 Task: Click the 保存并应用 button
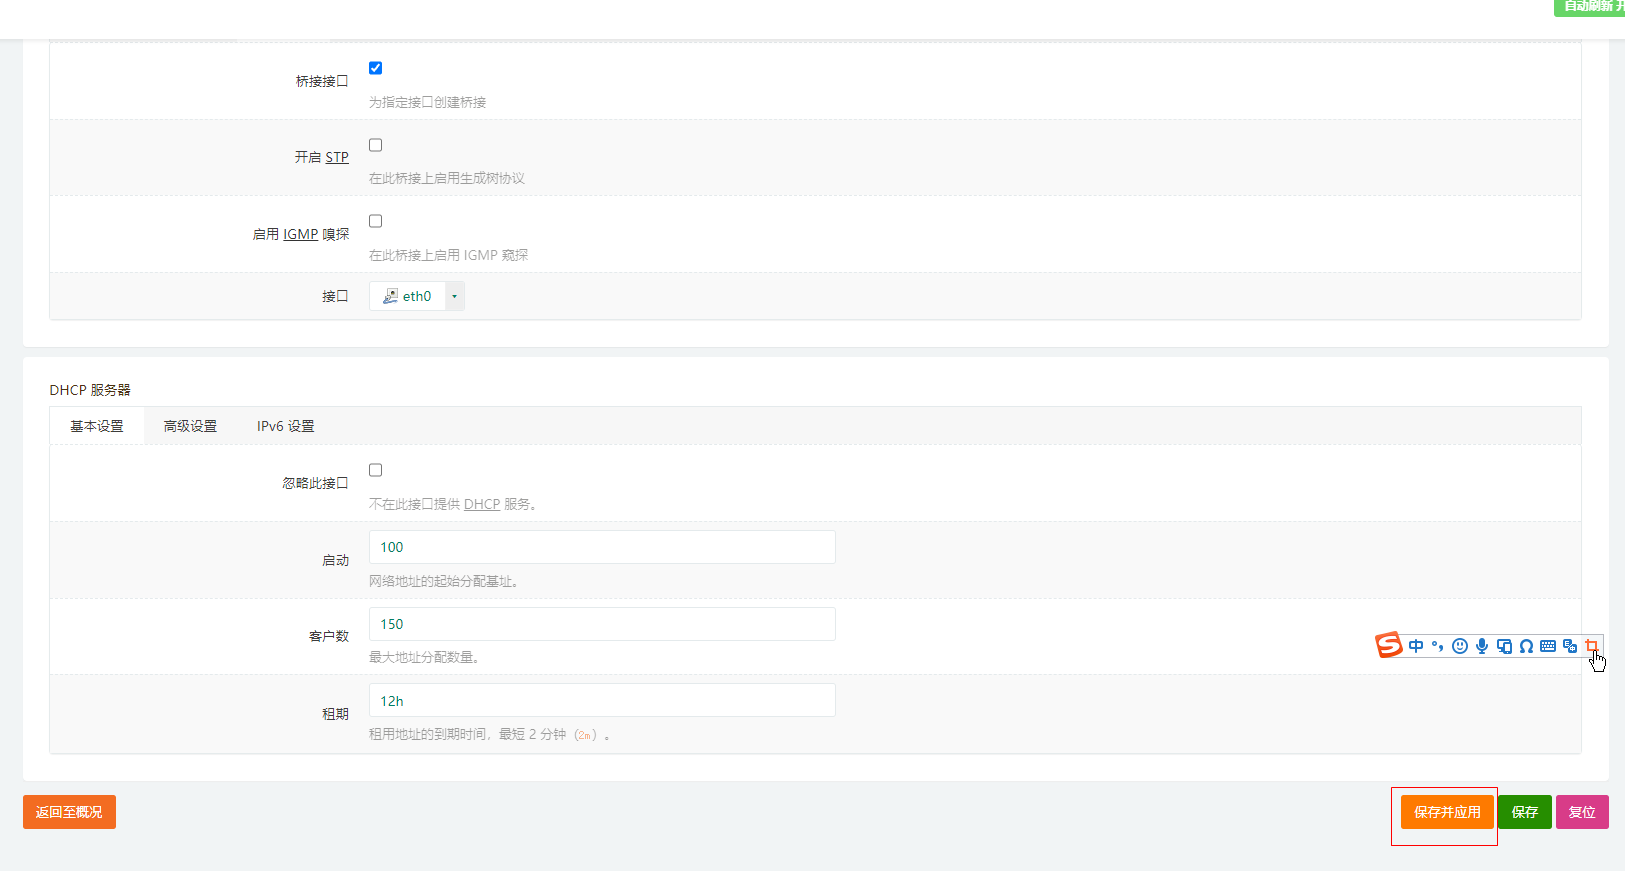pyautogui.click(x=1447, y=812)
